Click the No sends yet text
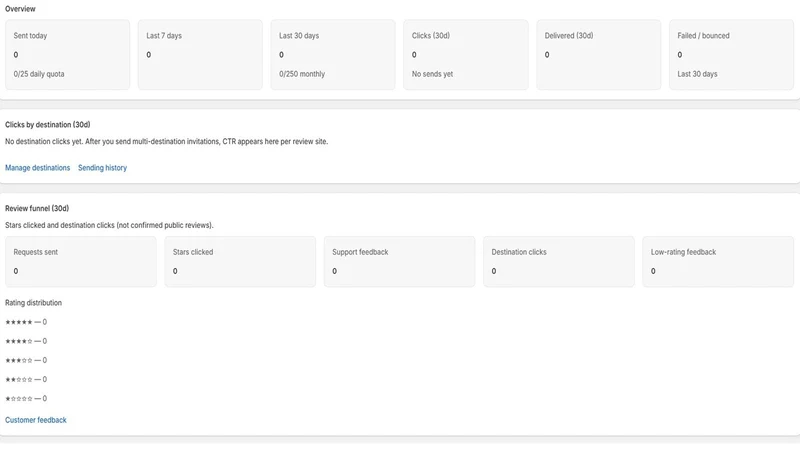 (432, 74)
